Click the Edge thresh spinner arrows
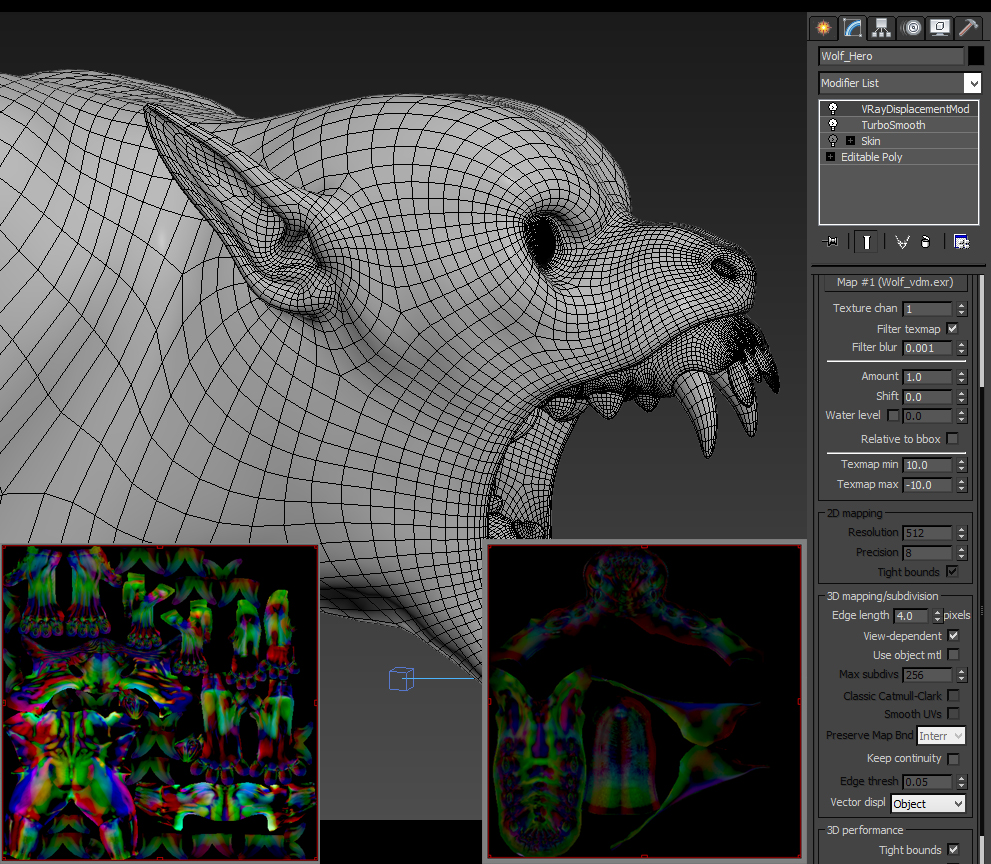 pyautogui.click(x=961, y=782)
